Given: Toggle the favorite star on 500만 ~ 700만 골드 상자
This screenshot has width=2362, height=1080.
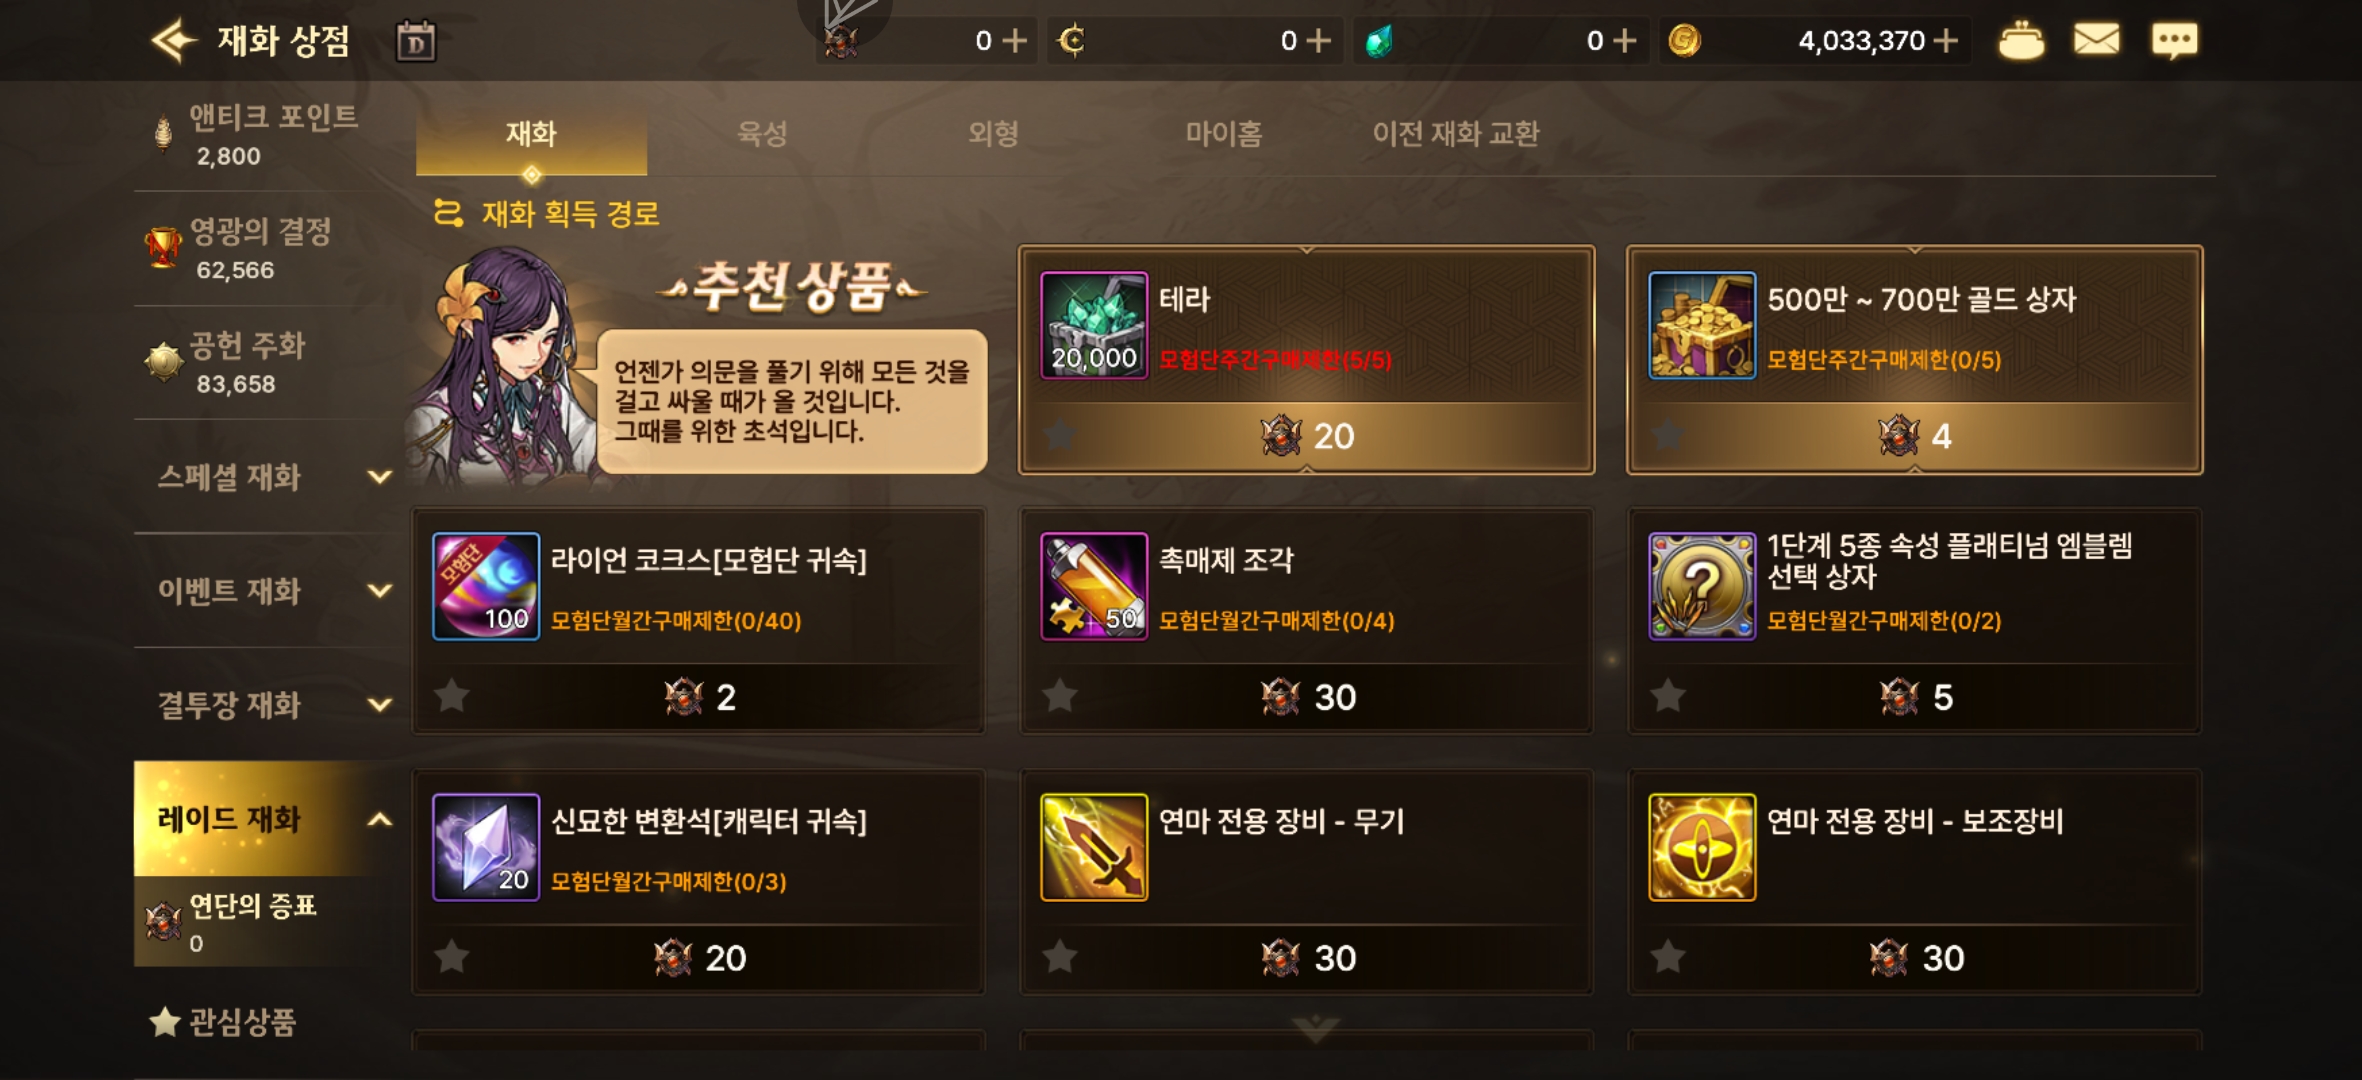Looking at the screenshot, I should (1667, 435).
